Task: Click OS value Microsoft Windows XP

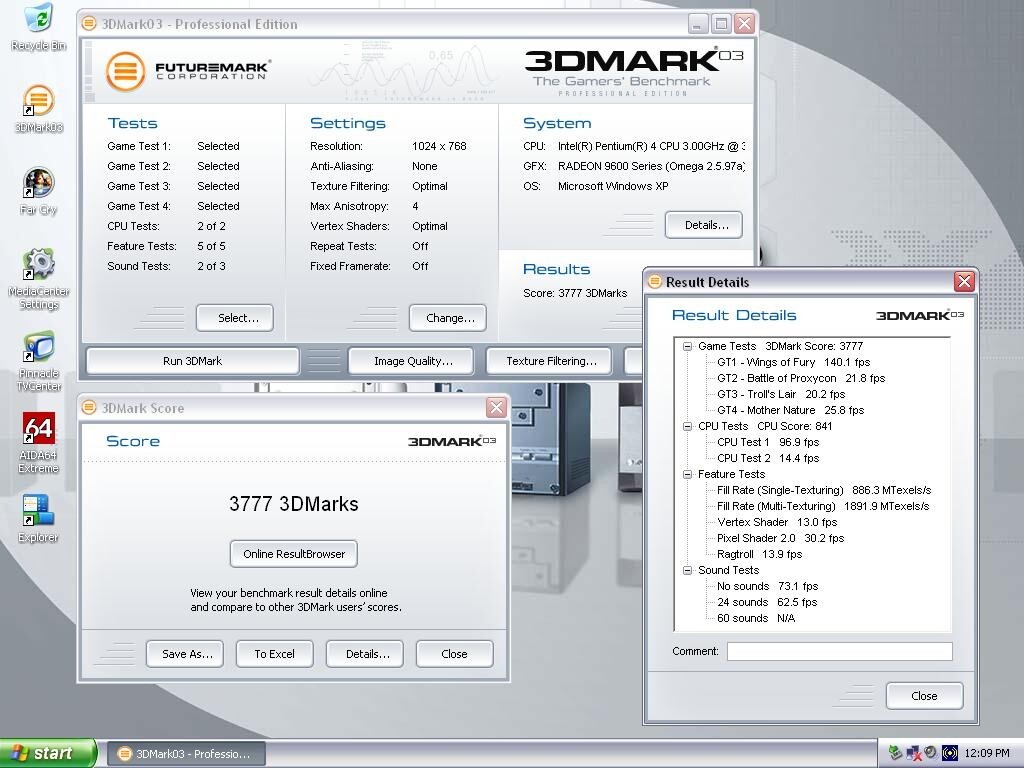Action: 613,186
